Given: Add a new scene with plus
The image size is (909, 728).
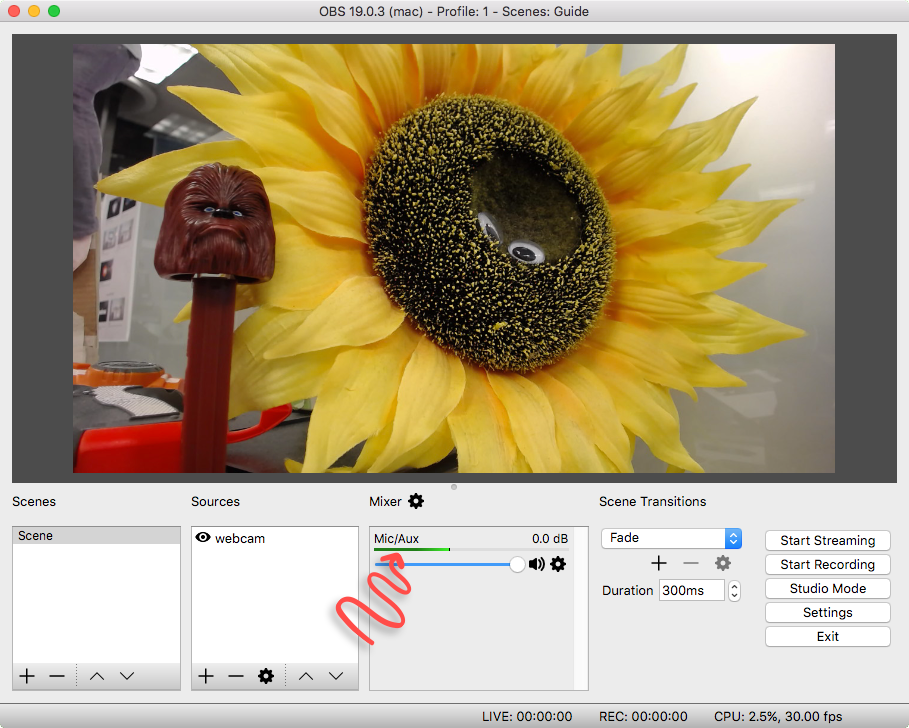Looking at the screenshot, I should [x=27, y=676].
